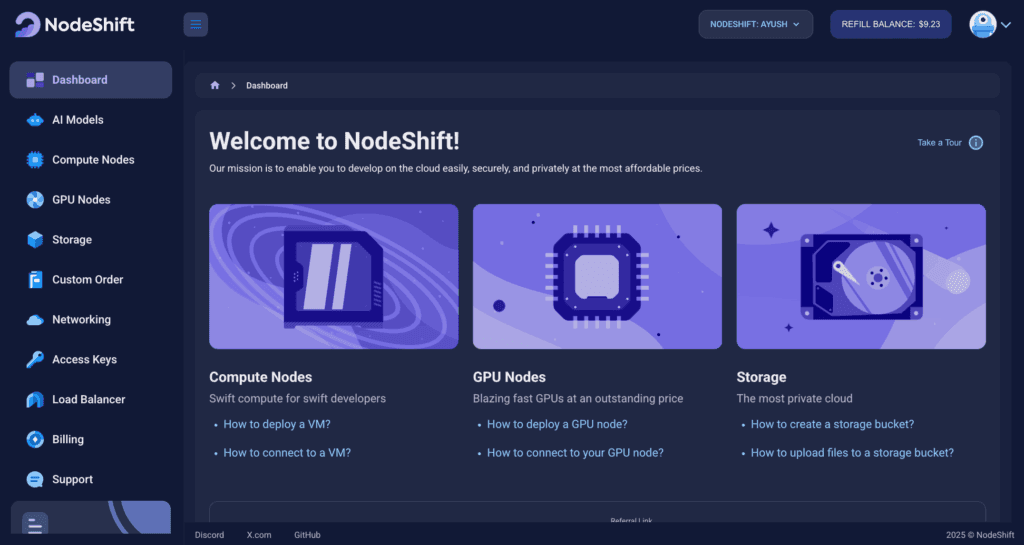
Task: Click '2025 © NodeShift' footer text
Action: click(980, 535)
